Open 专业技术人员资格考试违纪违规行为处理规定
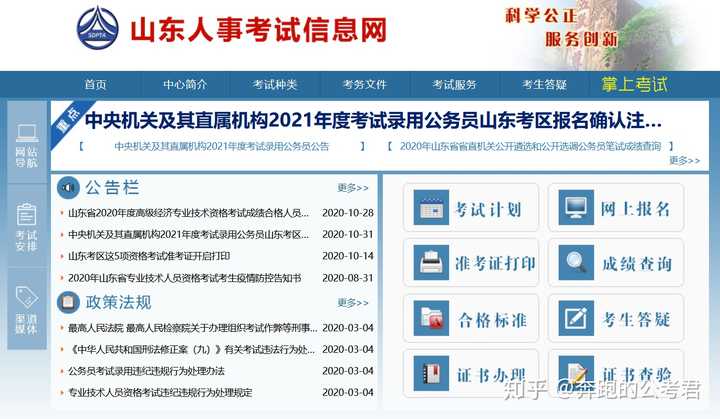720x419 pixels. click(160, 393)
